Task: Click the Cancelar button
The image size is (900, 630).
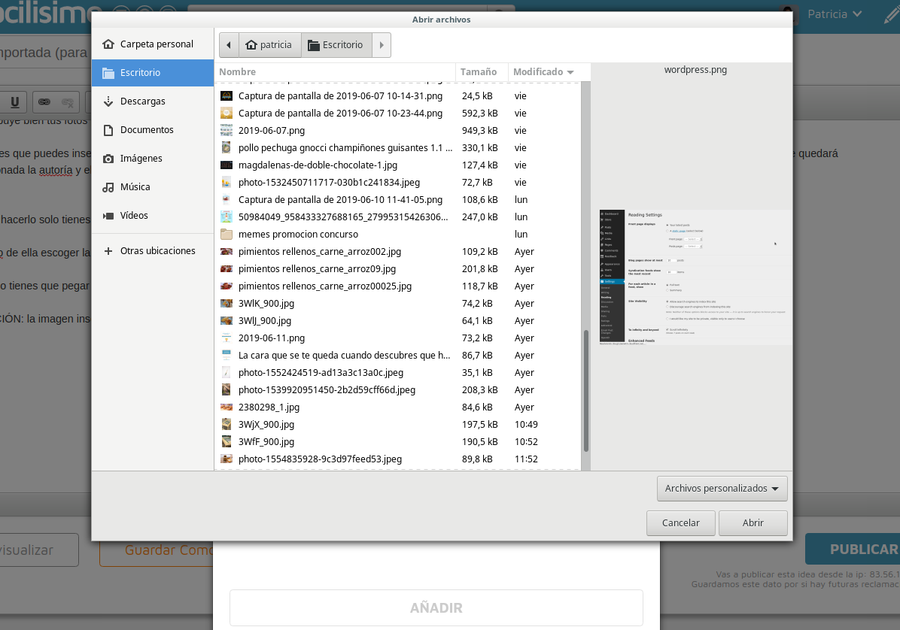Action: (x=681, y=523)
